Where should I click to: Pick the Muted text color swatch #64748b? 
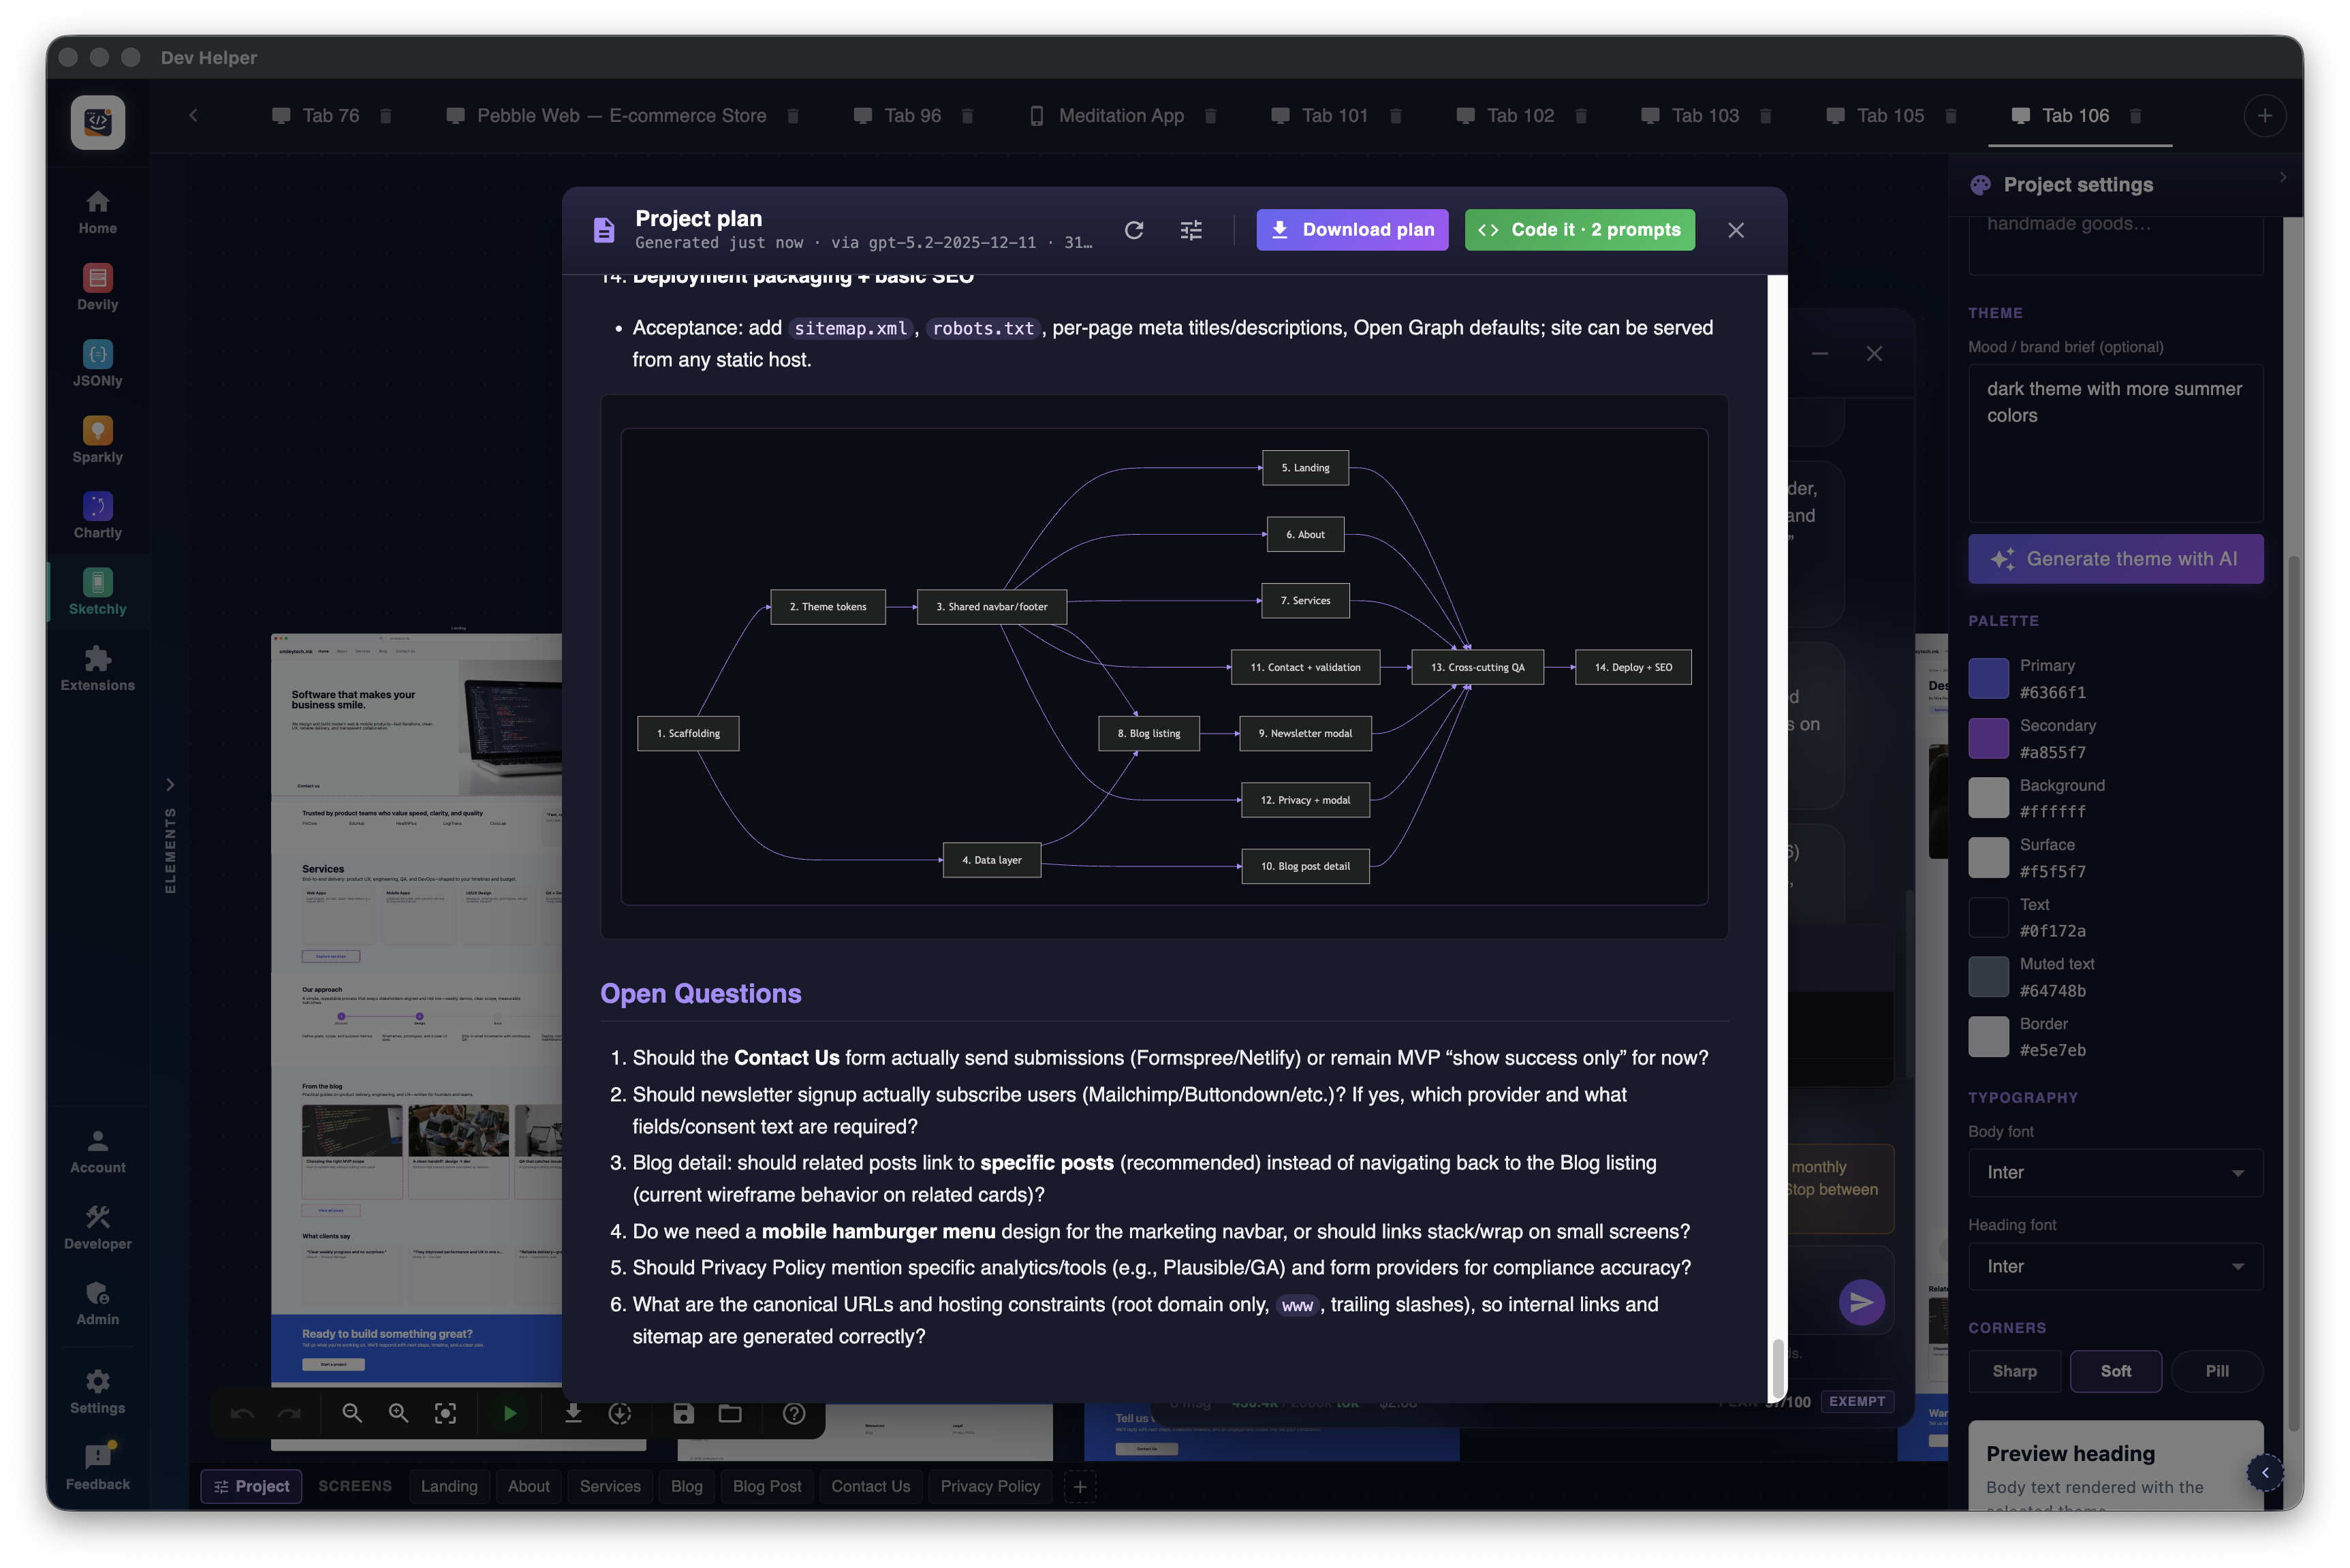(x=1988, y=976)
